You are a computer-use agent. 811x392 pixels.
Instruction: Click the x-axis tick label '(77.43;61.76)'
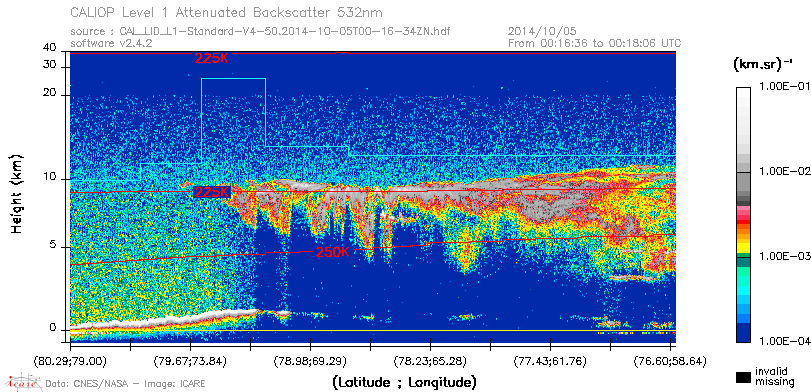coord(550,361)
